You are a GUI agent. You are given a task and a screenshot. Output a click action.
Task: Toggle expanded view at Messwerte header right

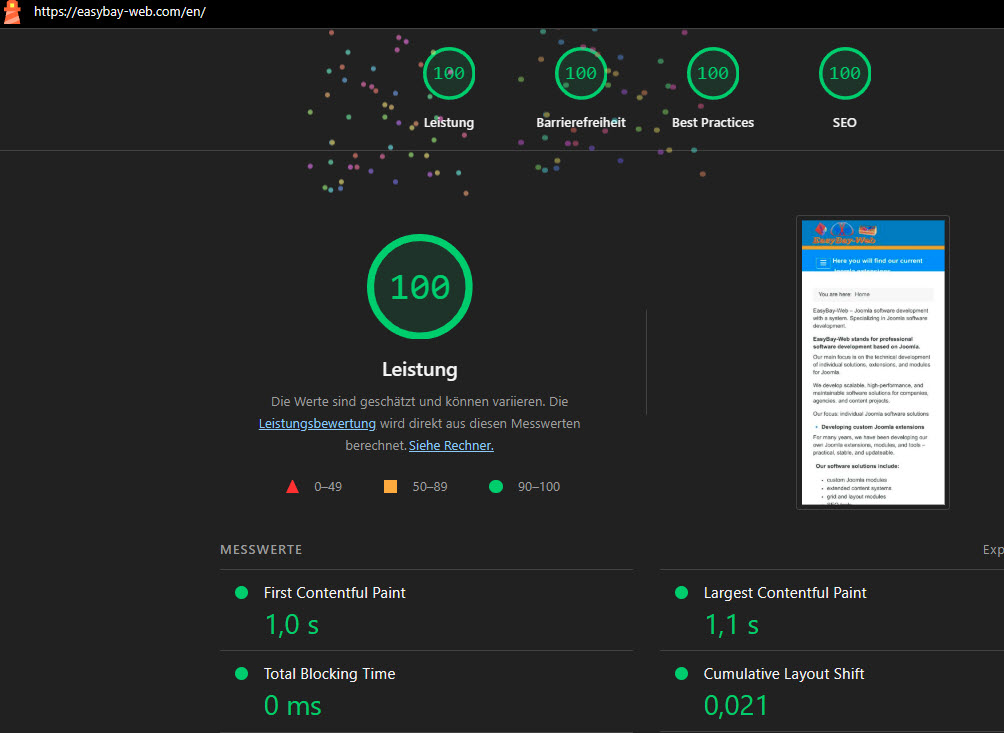(992, 550)
